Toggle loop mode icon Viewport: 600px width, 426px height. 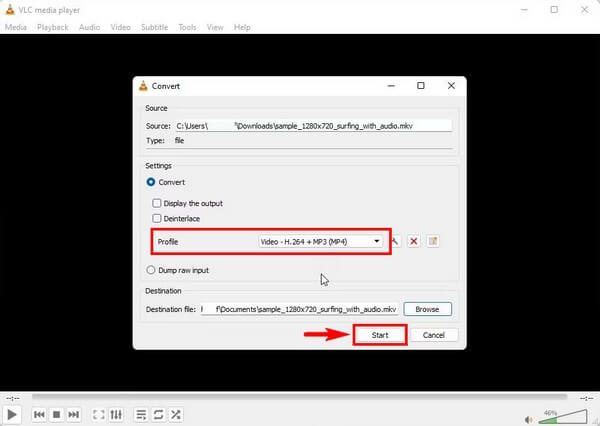tap(158, 415)
